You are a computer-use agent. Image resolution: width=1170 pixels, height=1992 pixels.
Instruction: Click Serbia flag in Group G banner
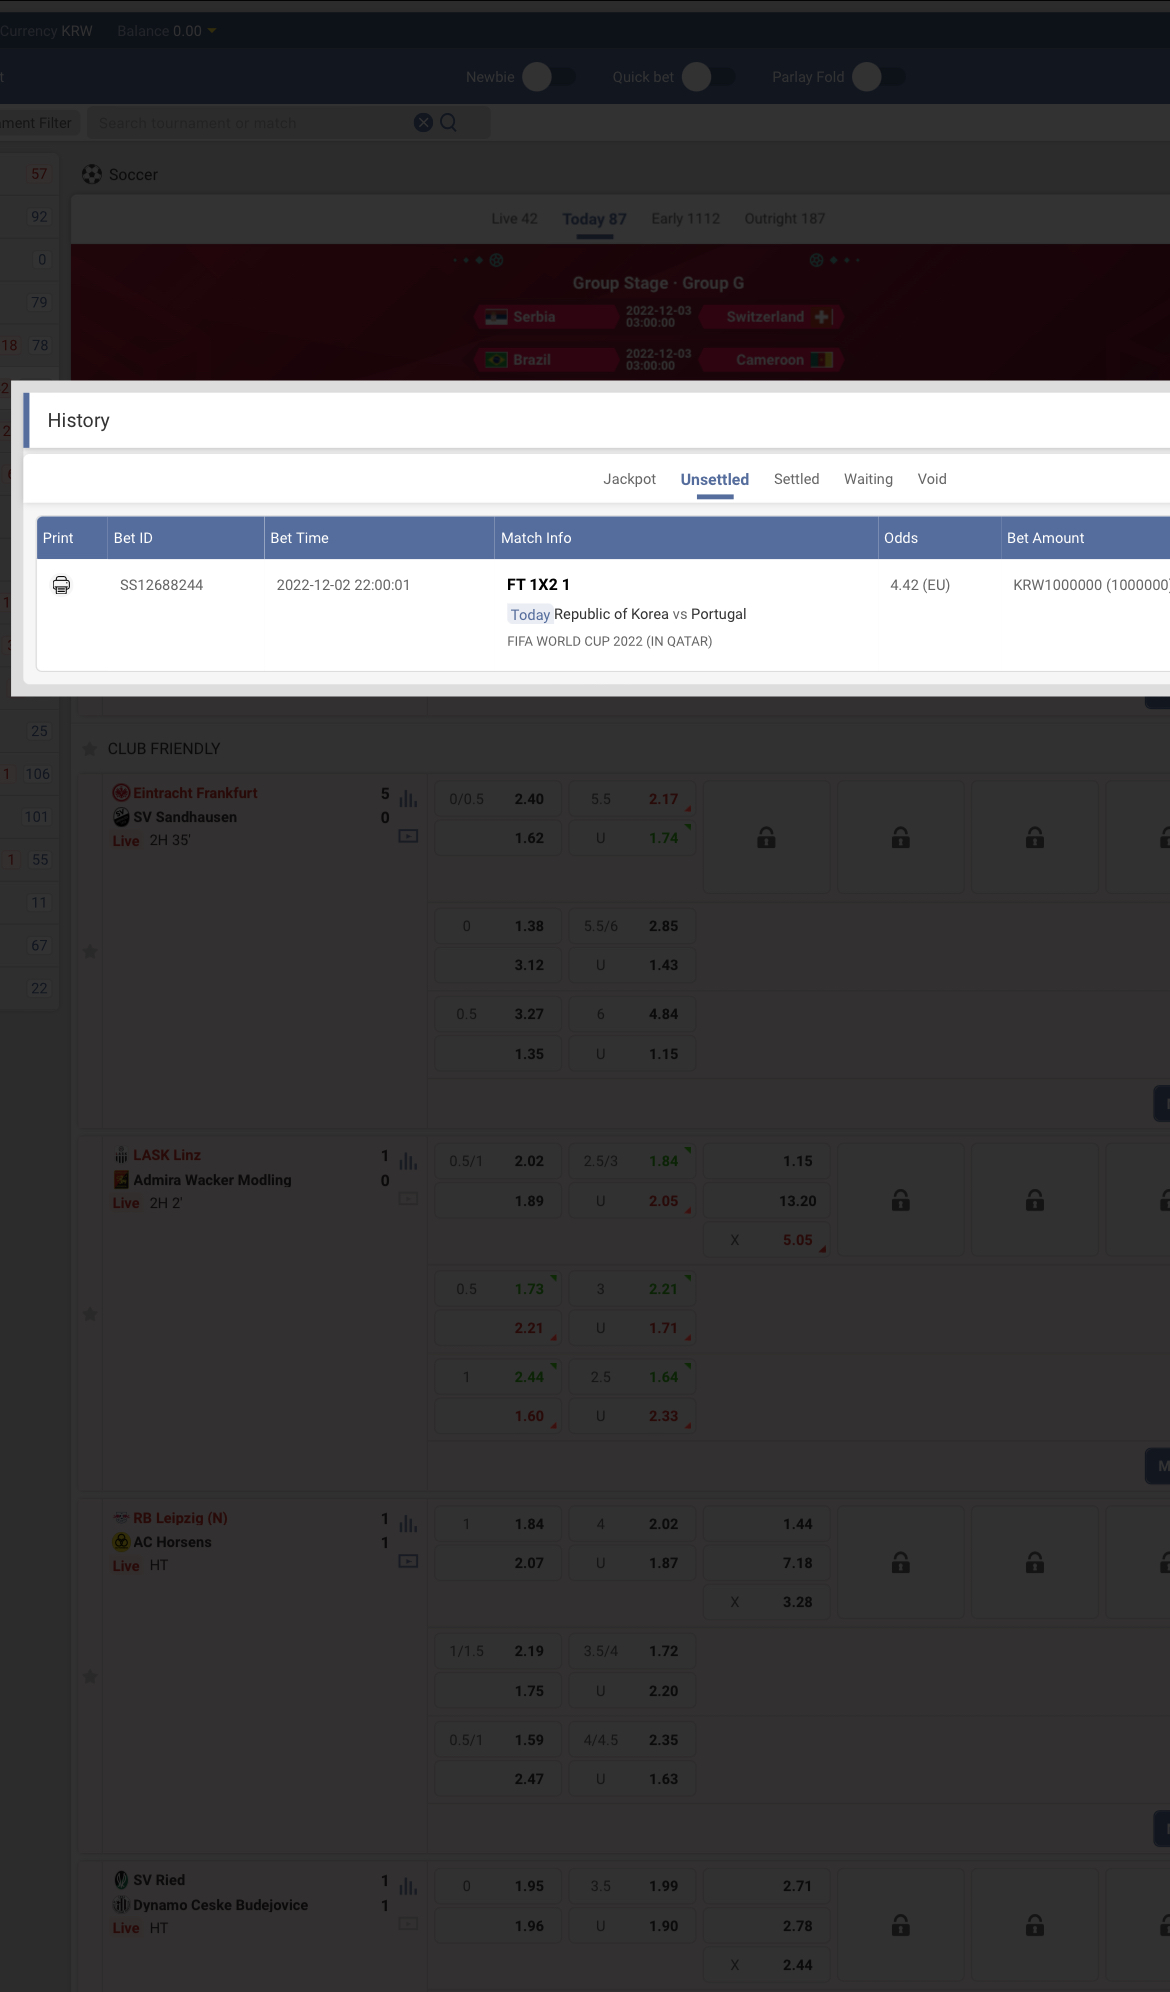tap(496, 317)
